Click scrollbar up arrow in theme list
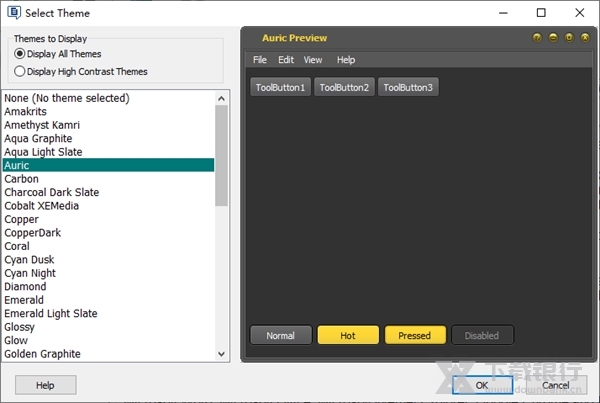 222,98
